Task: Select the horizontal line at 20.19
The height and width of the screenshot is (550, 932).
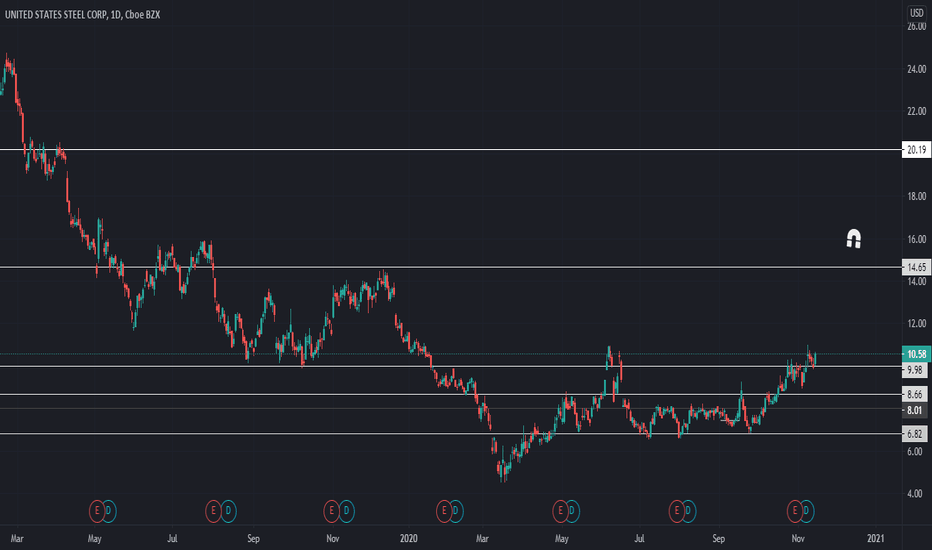Action: point(451,149)
